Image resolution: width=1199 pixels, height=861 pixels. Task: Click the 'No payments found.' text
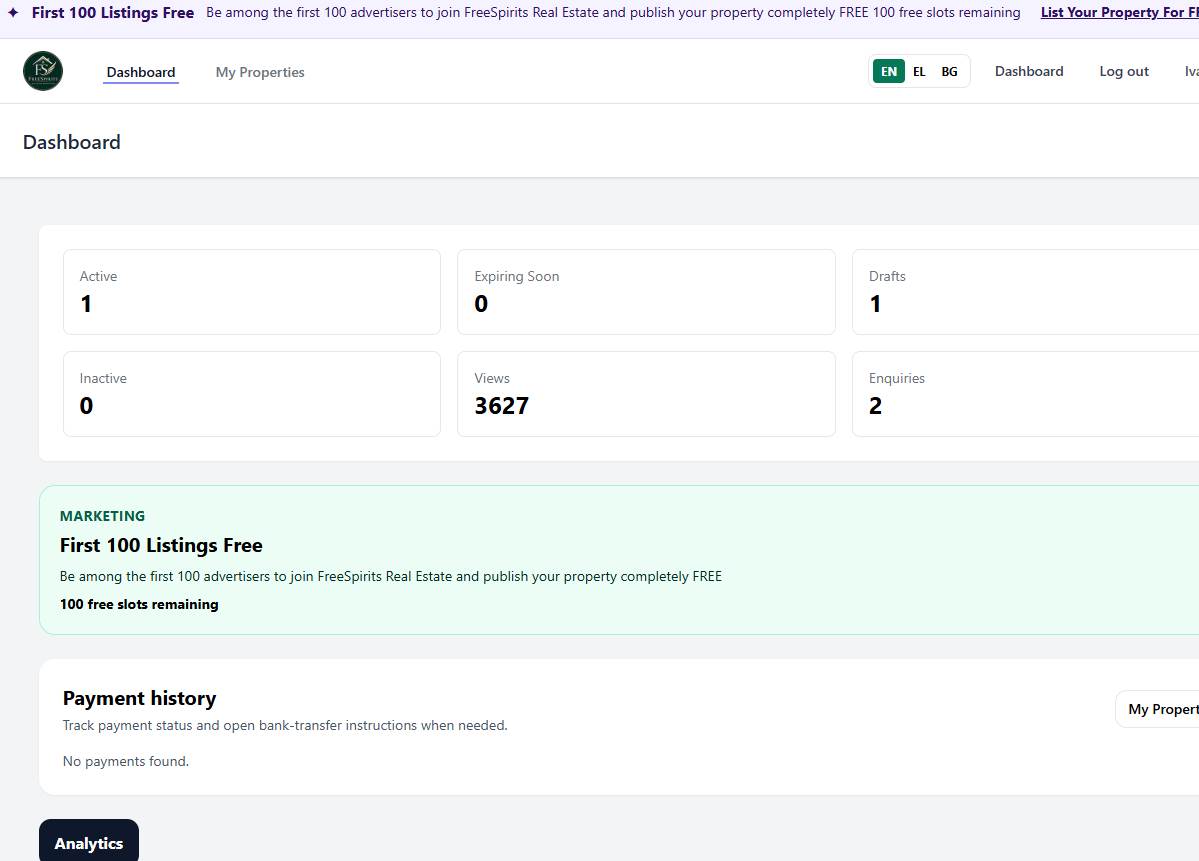(x=125, y=761)
